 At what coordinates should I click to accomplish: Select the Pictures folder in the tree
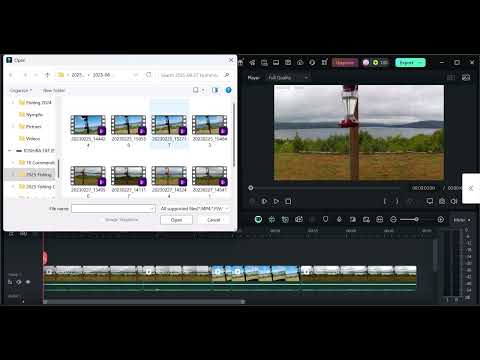(30, 126)
